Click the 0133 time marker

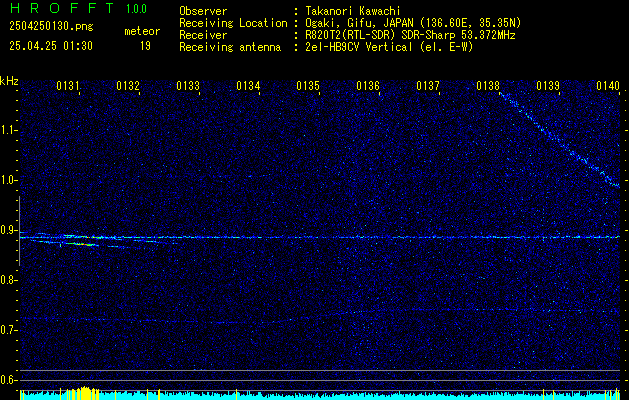click(x=188, y=86)
